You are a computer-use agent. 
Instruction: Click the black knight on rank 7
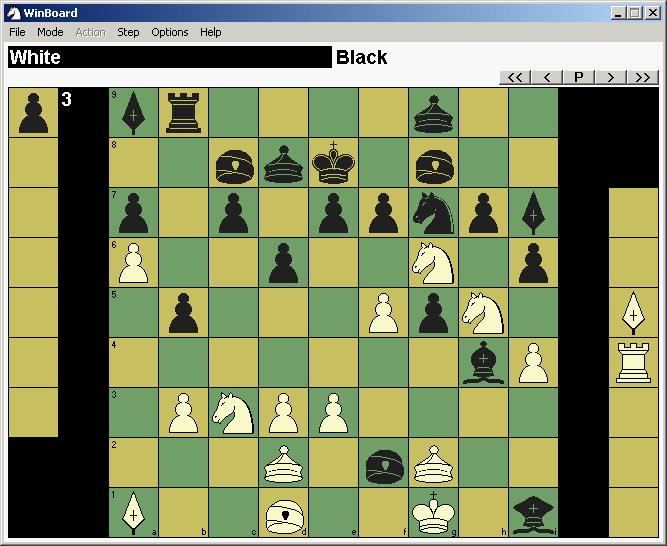point(433,212)
